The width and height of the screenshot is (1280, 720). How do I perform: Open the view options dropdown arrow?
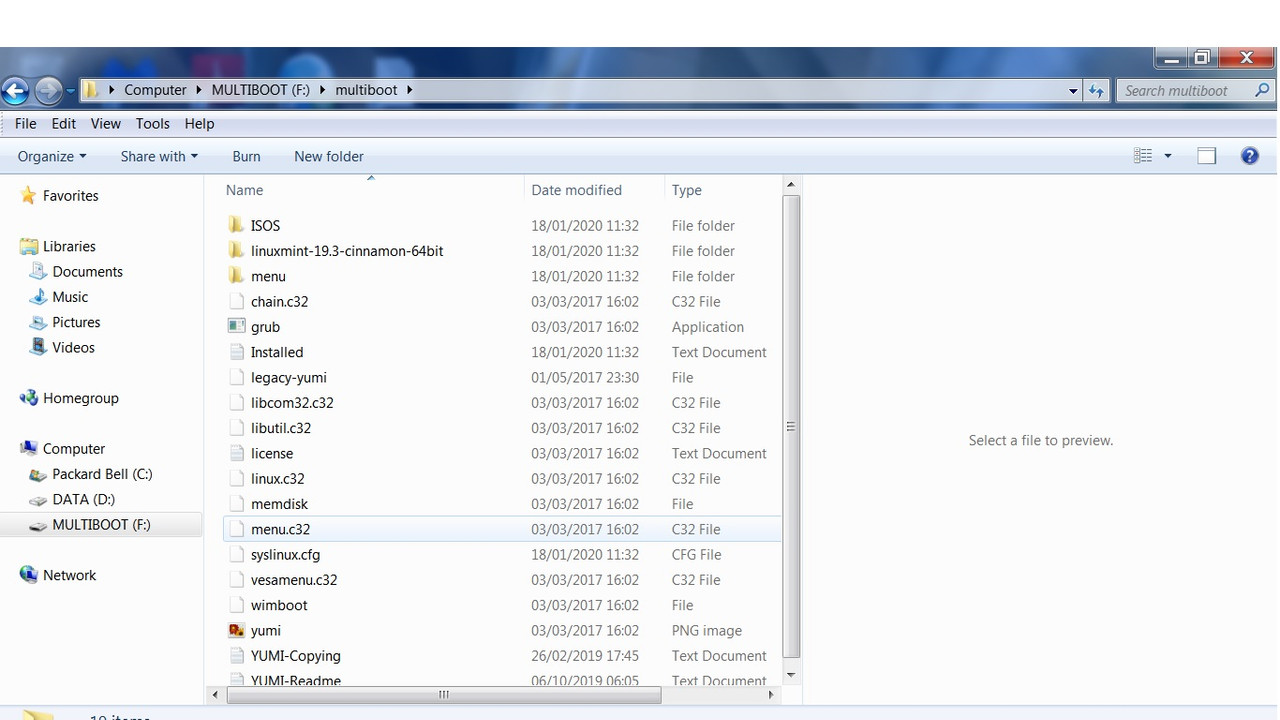coord(1167,156)
